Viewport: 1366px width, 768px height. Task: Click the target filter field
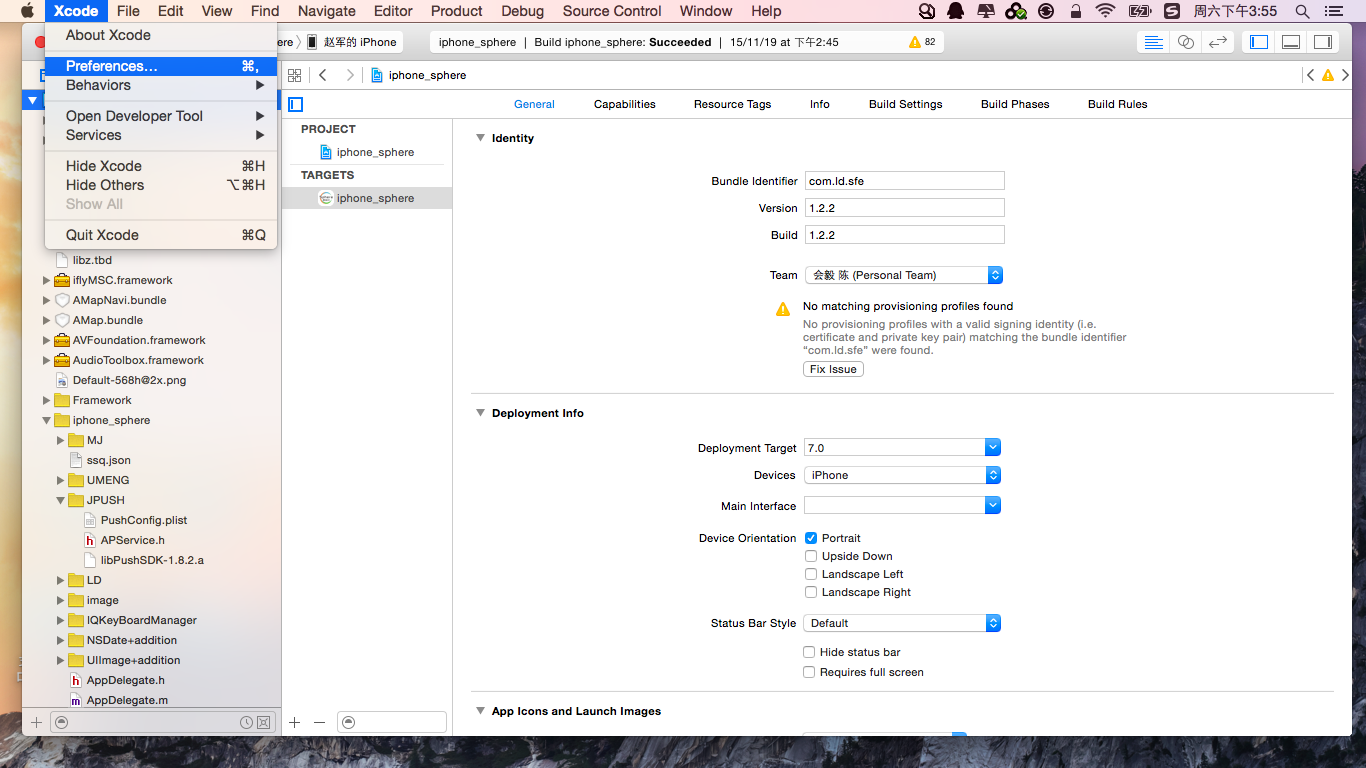(392, 722)
